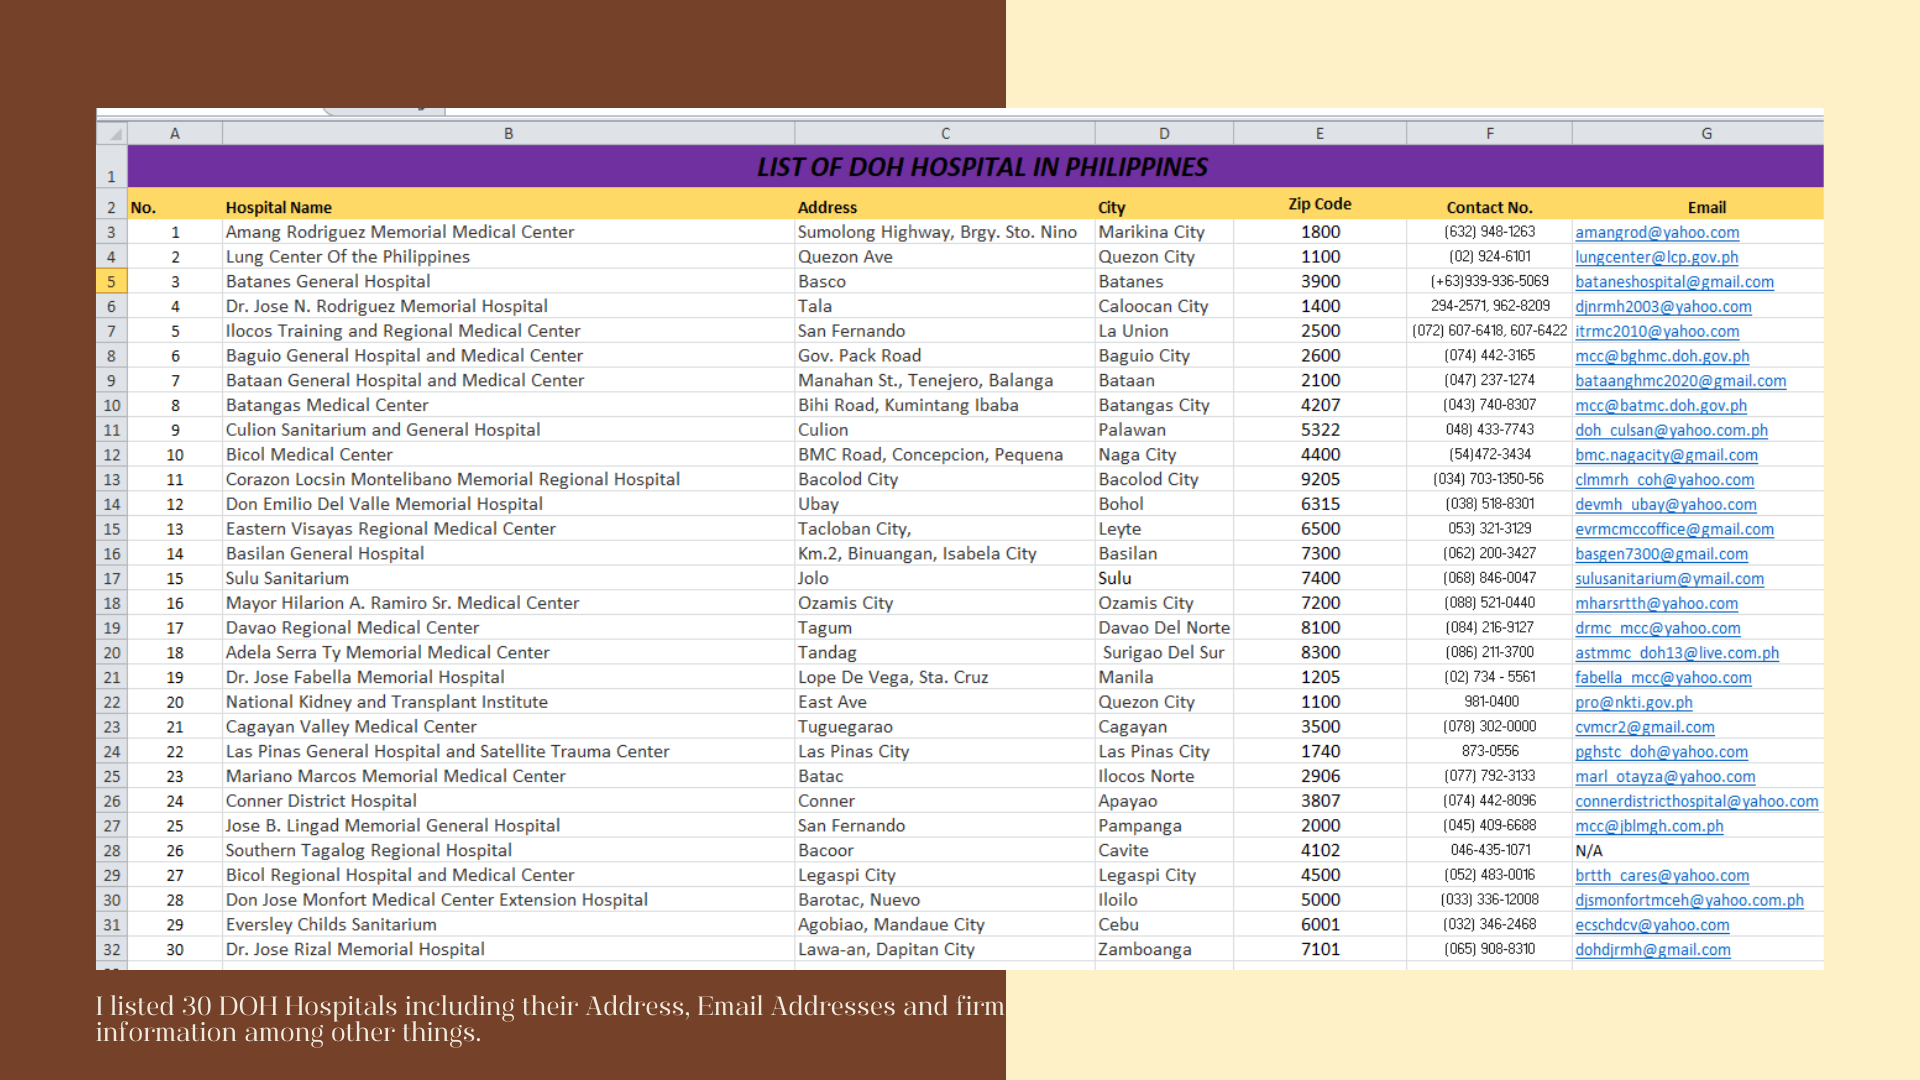Select the N/A email cell

click(x=1588, y=851)
